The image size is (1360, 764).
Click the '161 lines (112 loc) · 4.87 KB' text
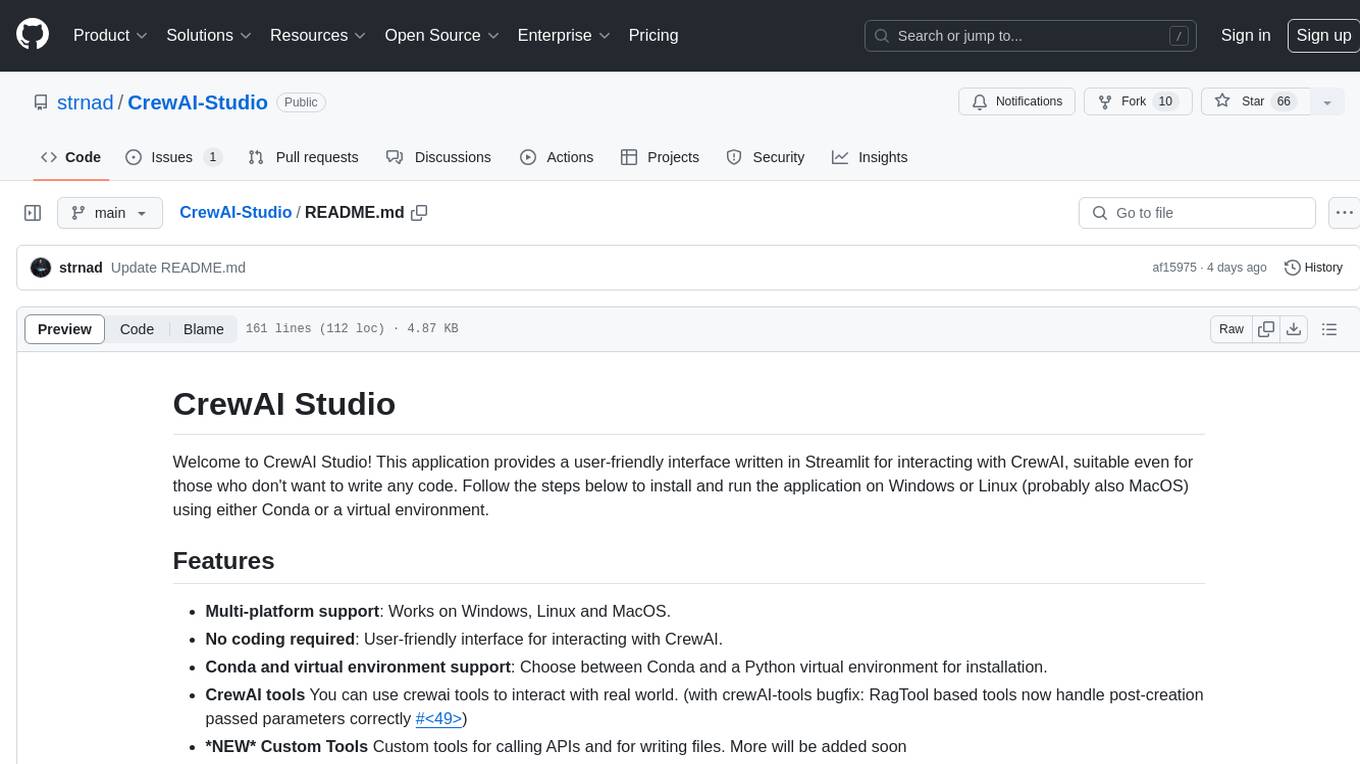pos(352,329)
